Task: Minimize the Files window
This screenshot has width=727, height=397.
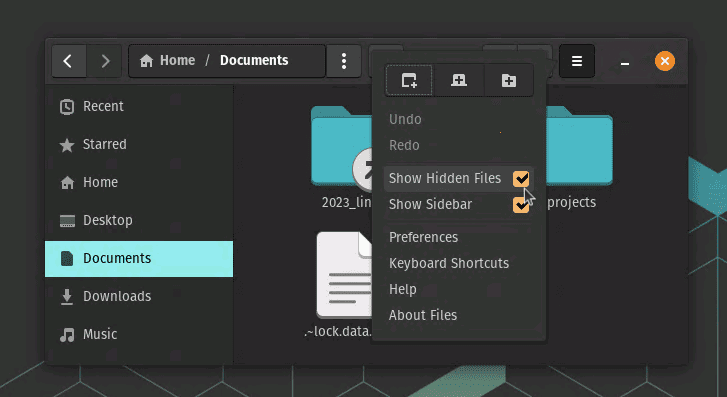Action: click(x=625, y=62)
